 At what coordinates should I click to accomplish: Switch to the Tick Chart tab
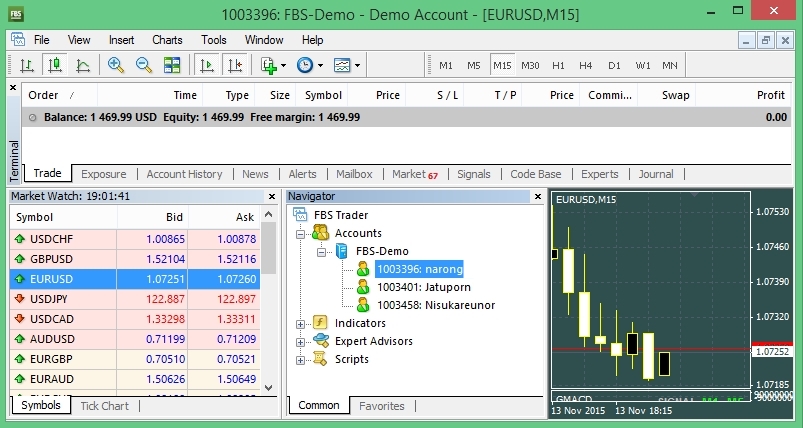click(104, 406)
